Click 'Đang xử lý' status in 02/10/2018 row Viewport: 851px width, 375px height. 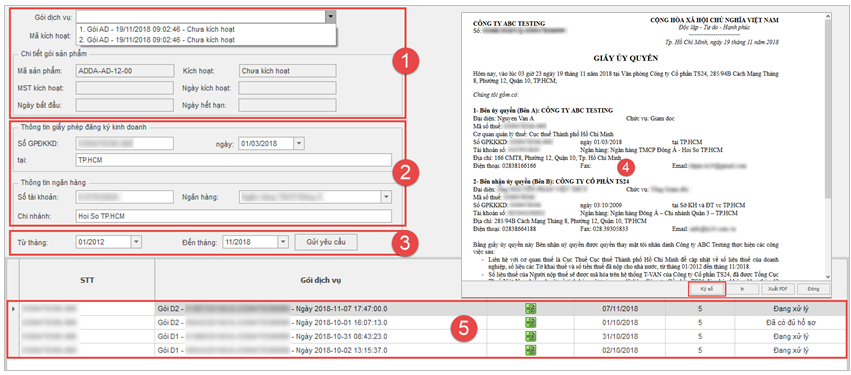tap(791, 350)
